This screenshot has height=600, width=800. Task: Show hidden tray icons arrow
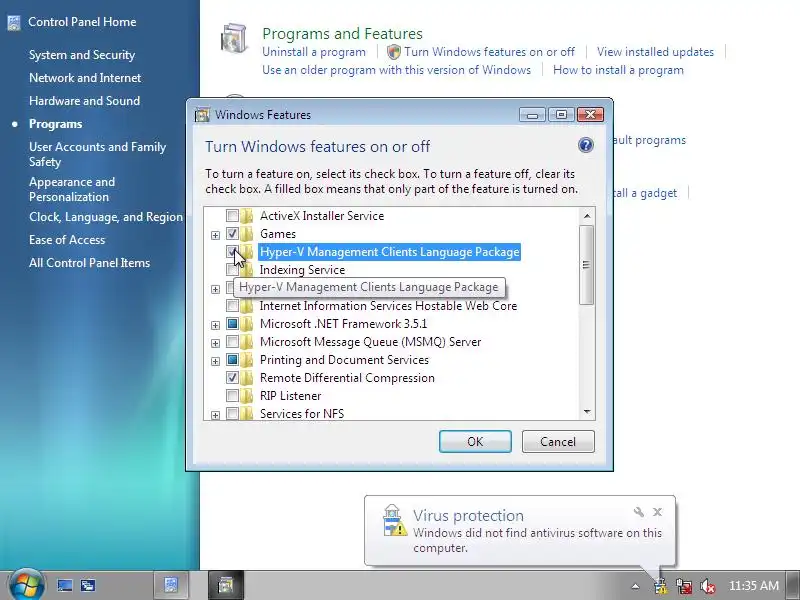635,586
